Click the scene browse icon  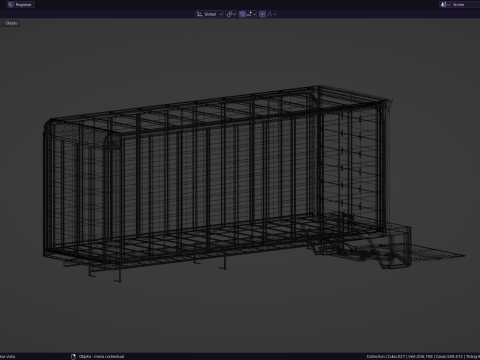coord(443,4)
